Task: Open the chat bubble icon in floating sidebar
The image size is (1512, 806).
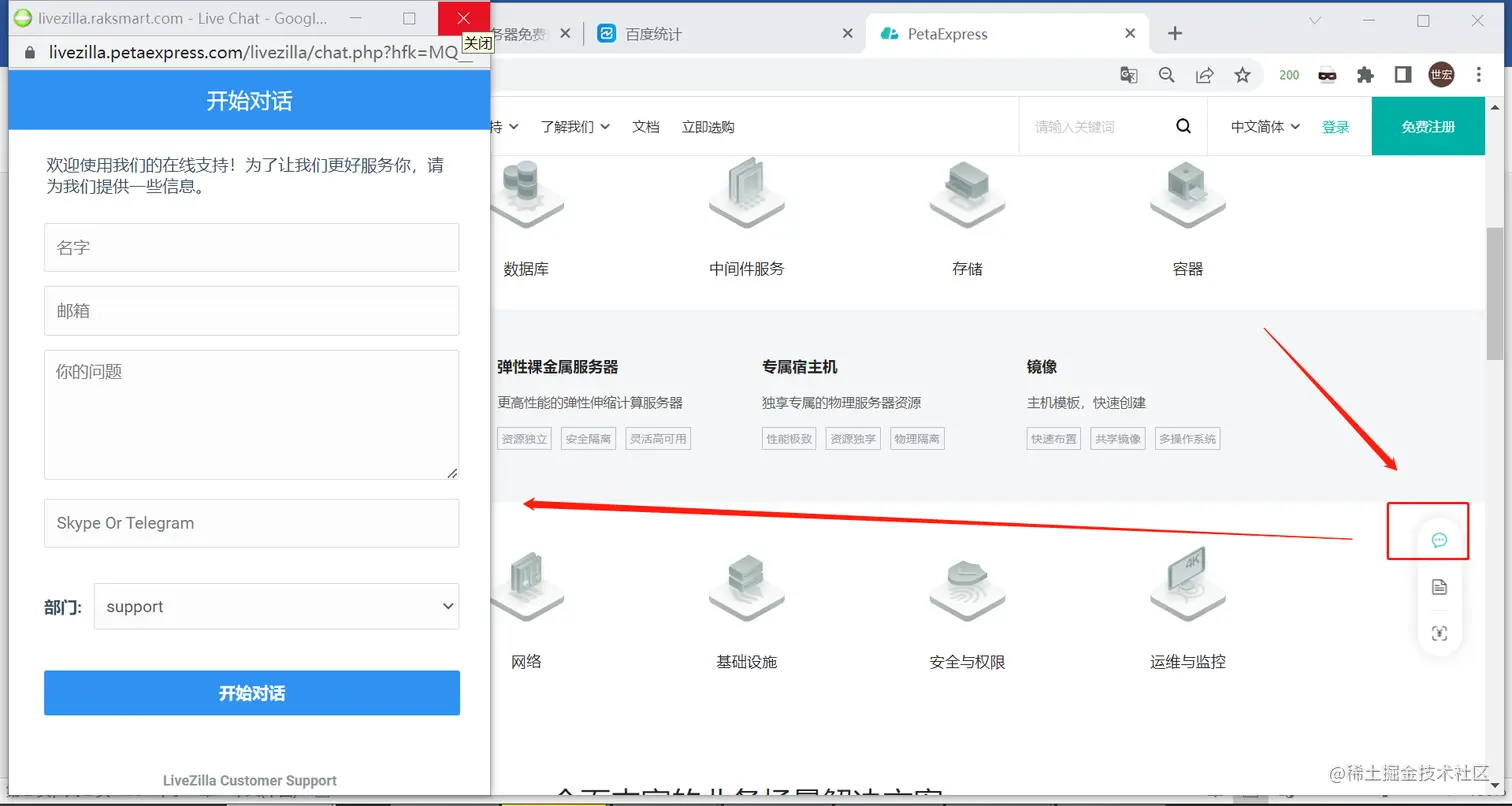Action: [x=1438, y=540]
